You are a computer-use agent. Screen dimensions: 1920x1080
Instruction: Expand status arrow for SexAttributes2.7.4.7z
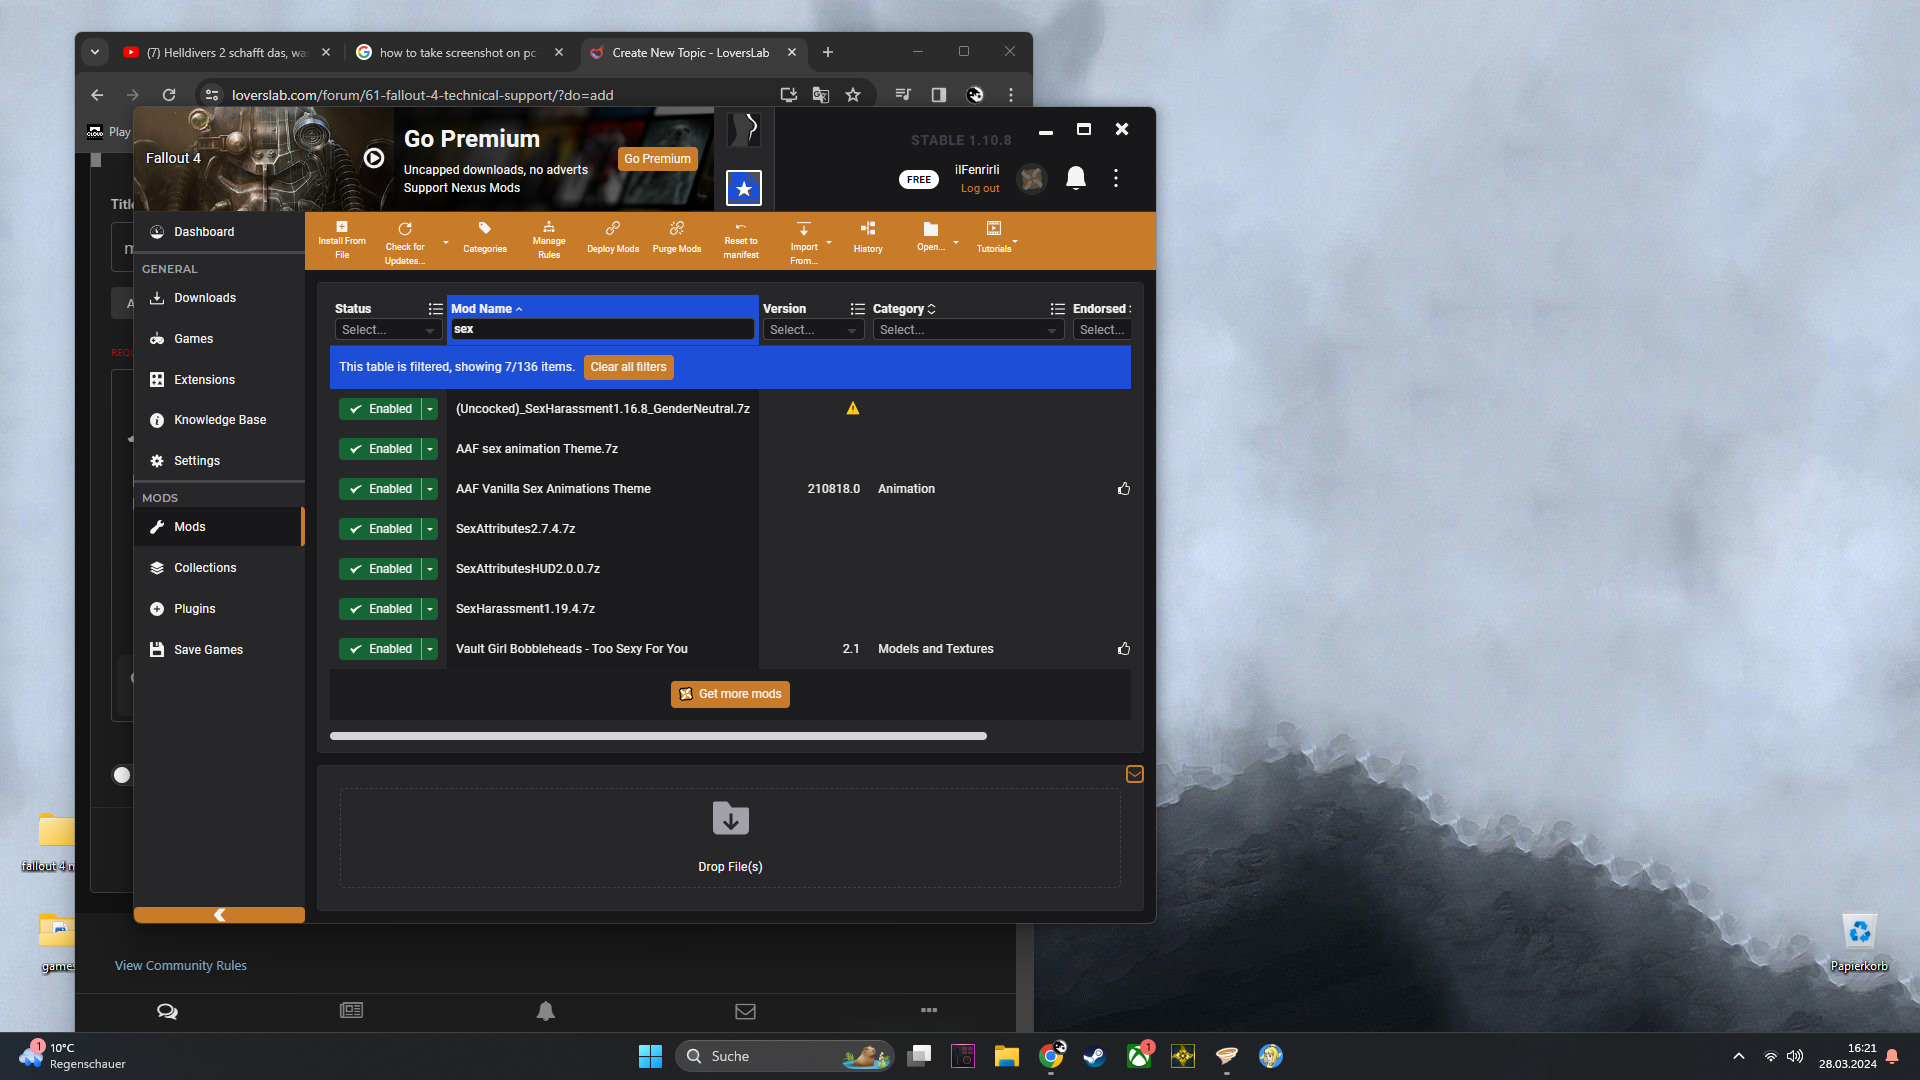[x=430, y=529]
